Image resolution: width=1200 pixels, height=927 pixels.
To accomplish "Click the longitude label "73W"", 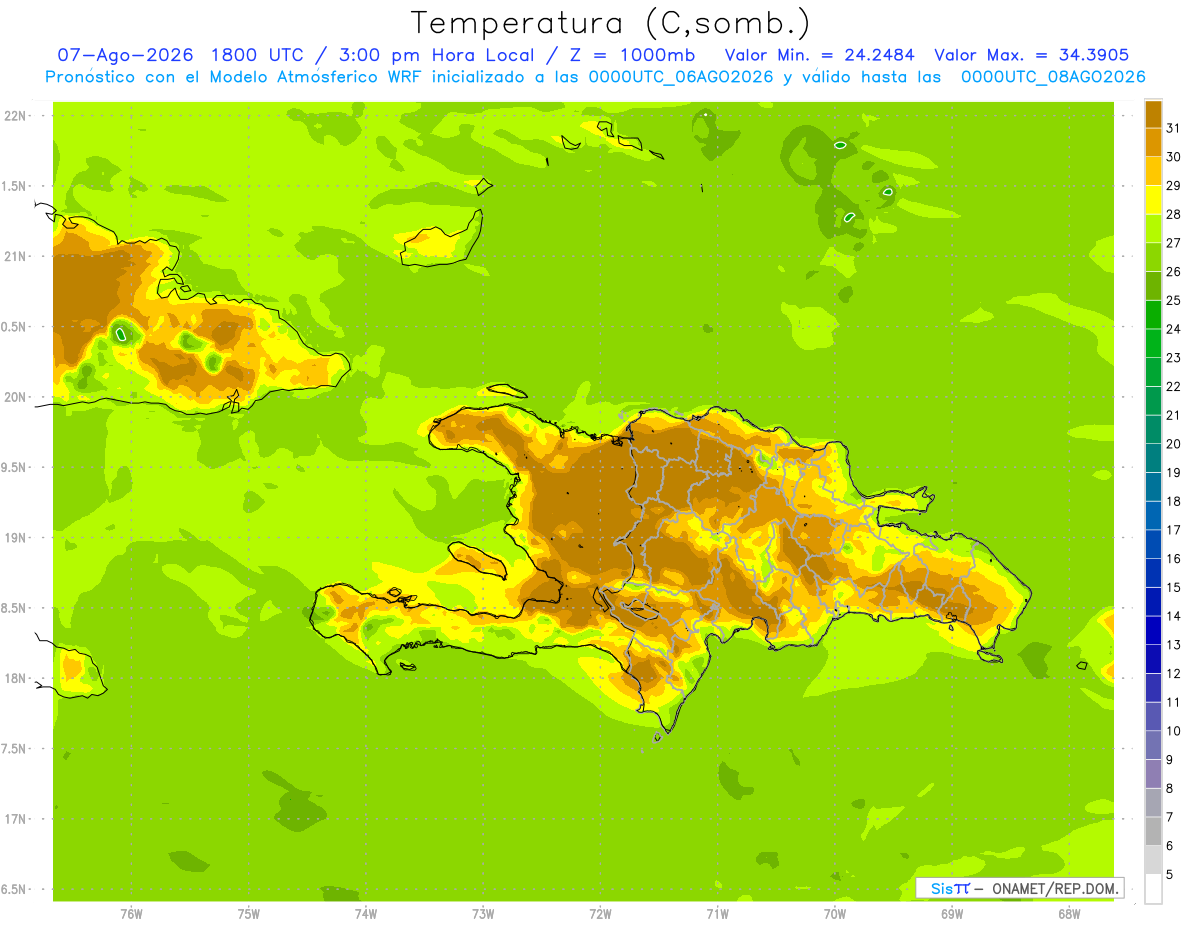I will coord(483,914).
